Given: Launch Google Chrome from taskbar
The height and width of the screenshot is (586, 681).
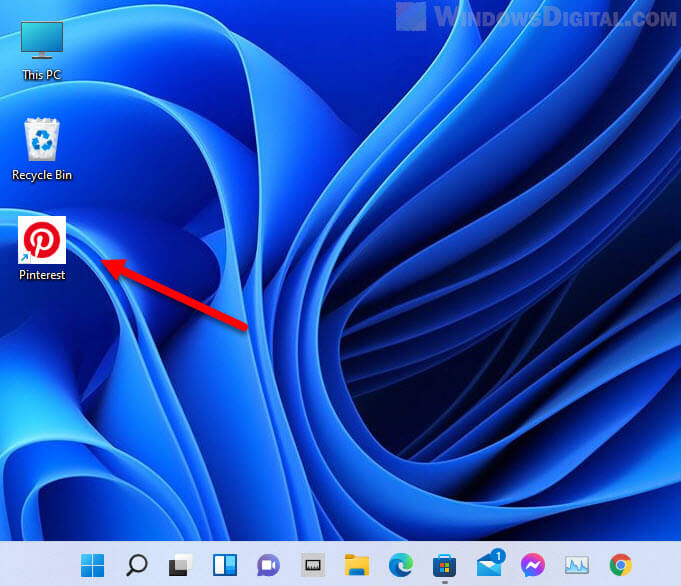Looking at the screenshot, I should pyautogui.click(x=621, y=565).
